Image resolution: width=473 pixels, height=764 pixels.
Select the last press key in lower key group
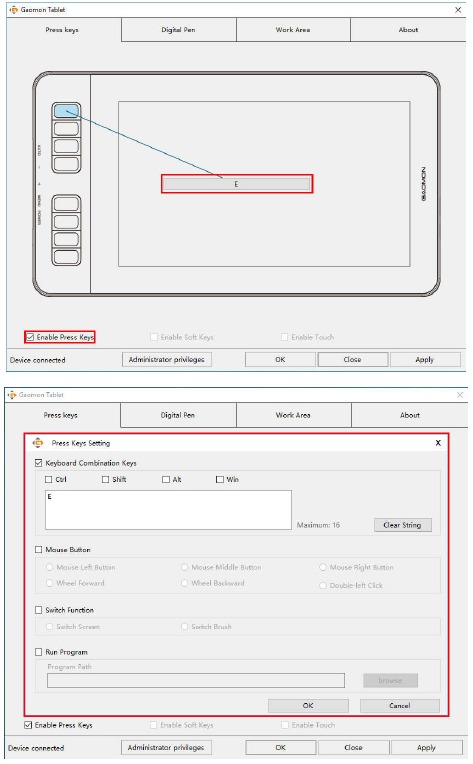click(66, 257)
